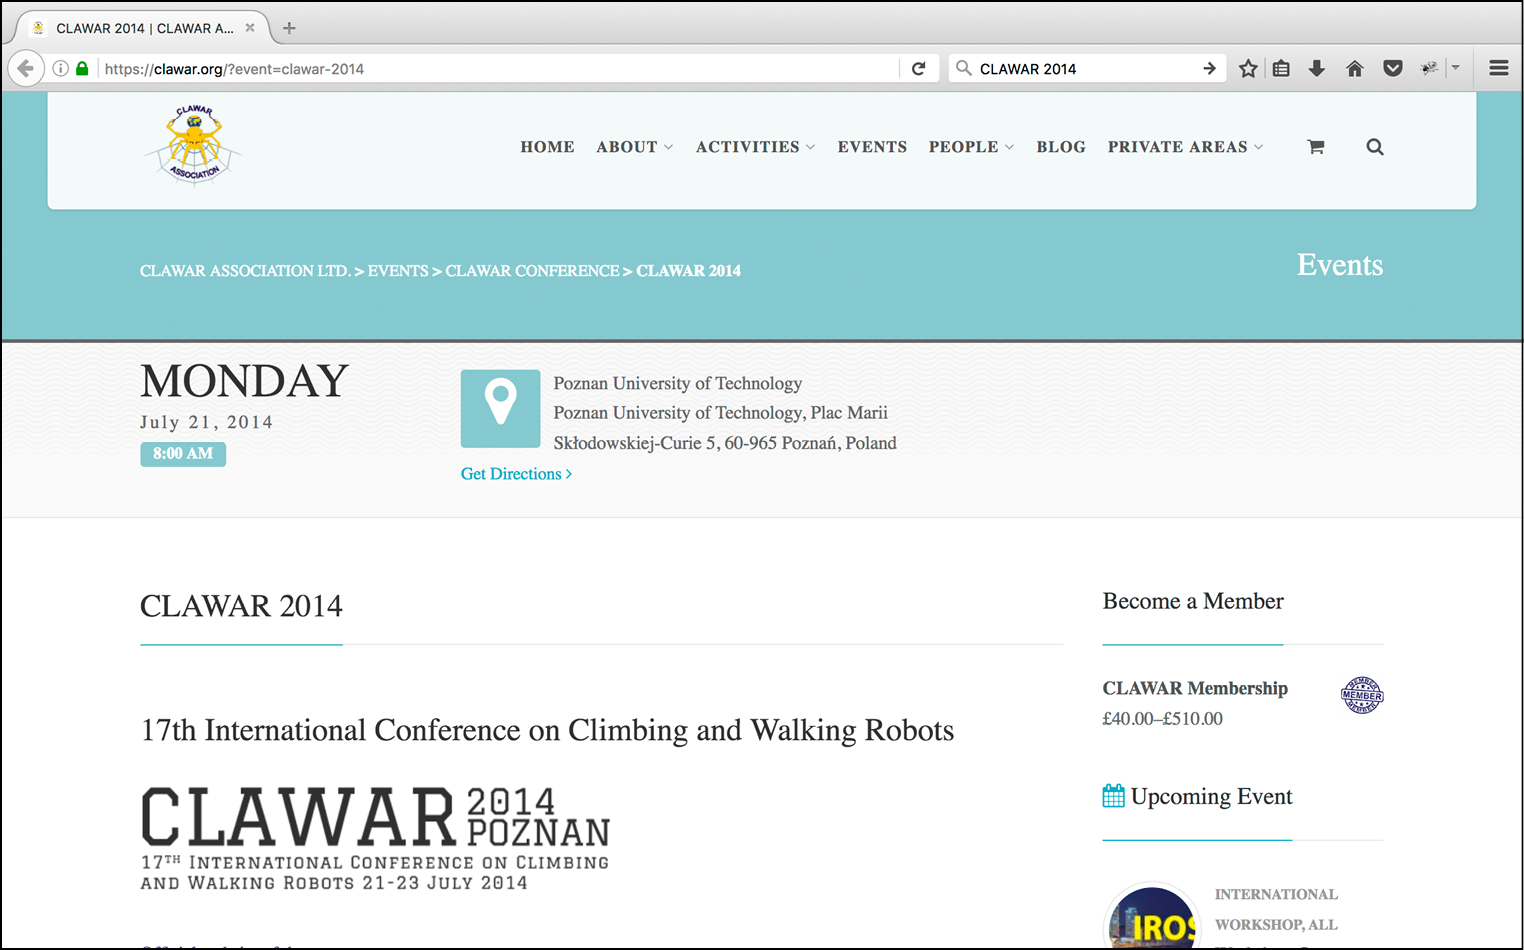
Task: Expand the ABOUT menu
Action: click(x=634, y=147)
